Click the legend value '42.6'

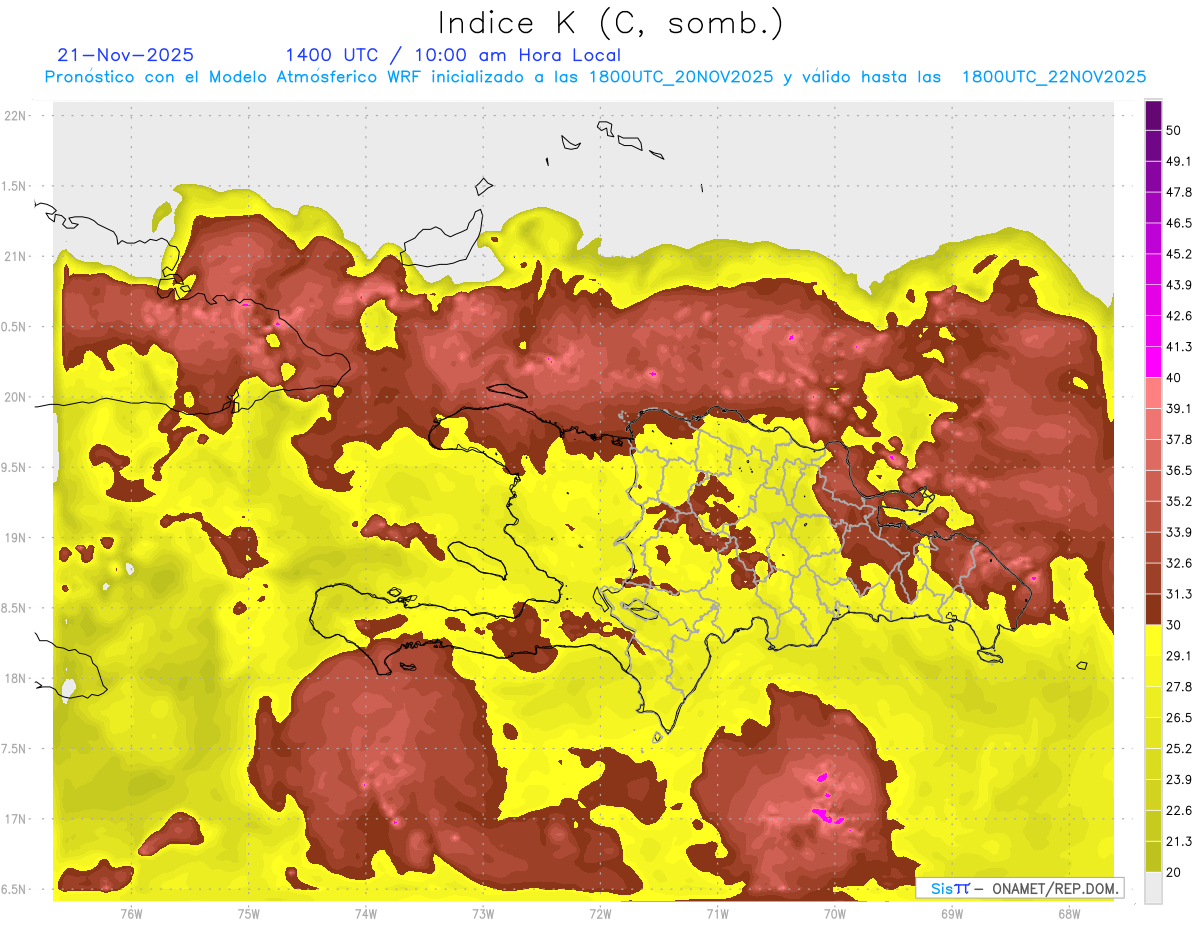[1179, 316]
